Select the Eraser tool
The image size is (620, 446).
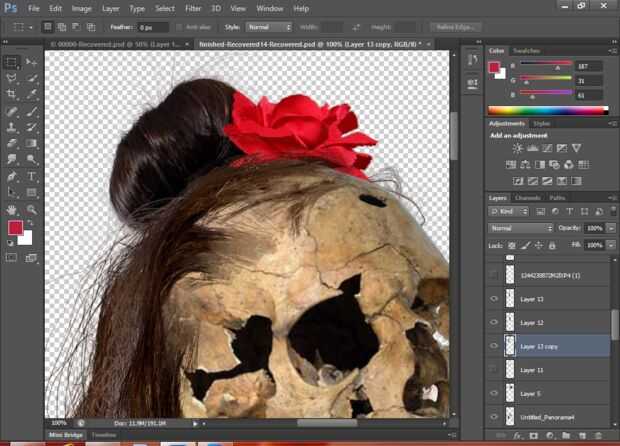click(x=11, y=143)
